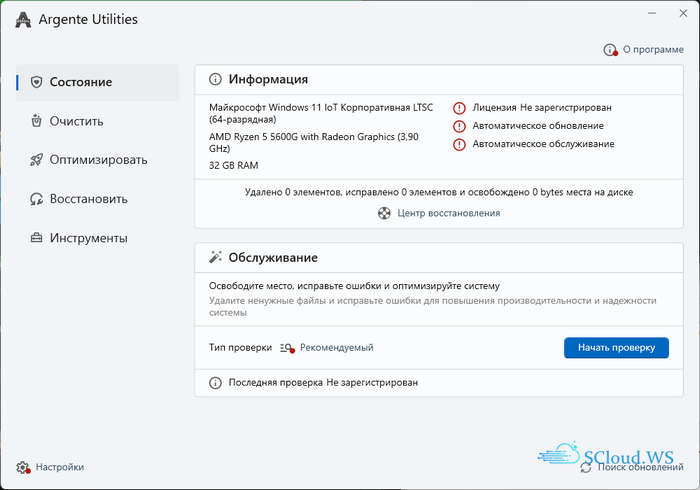Click the 32 GB RAM text
Screen dimensions: 700x490
coord(233,166)
